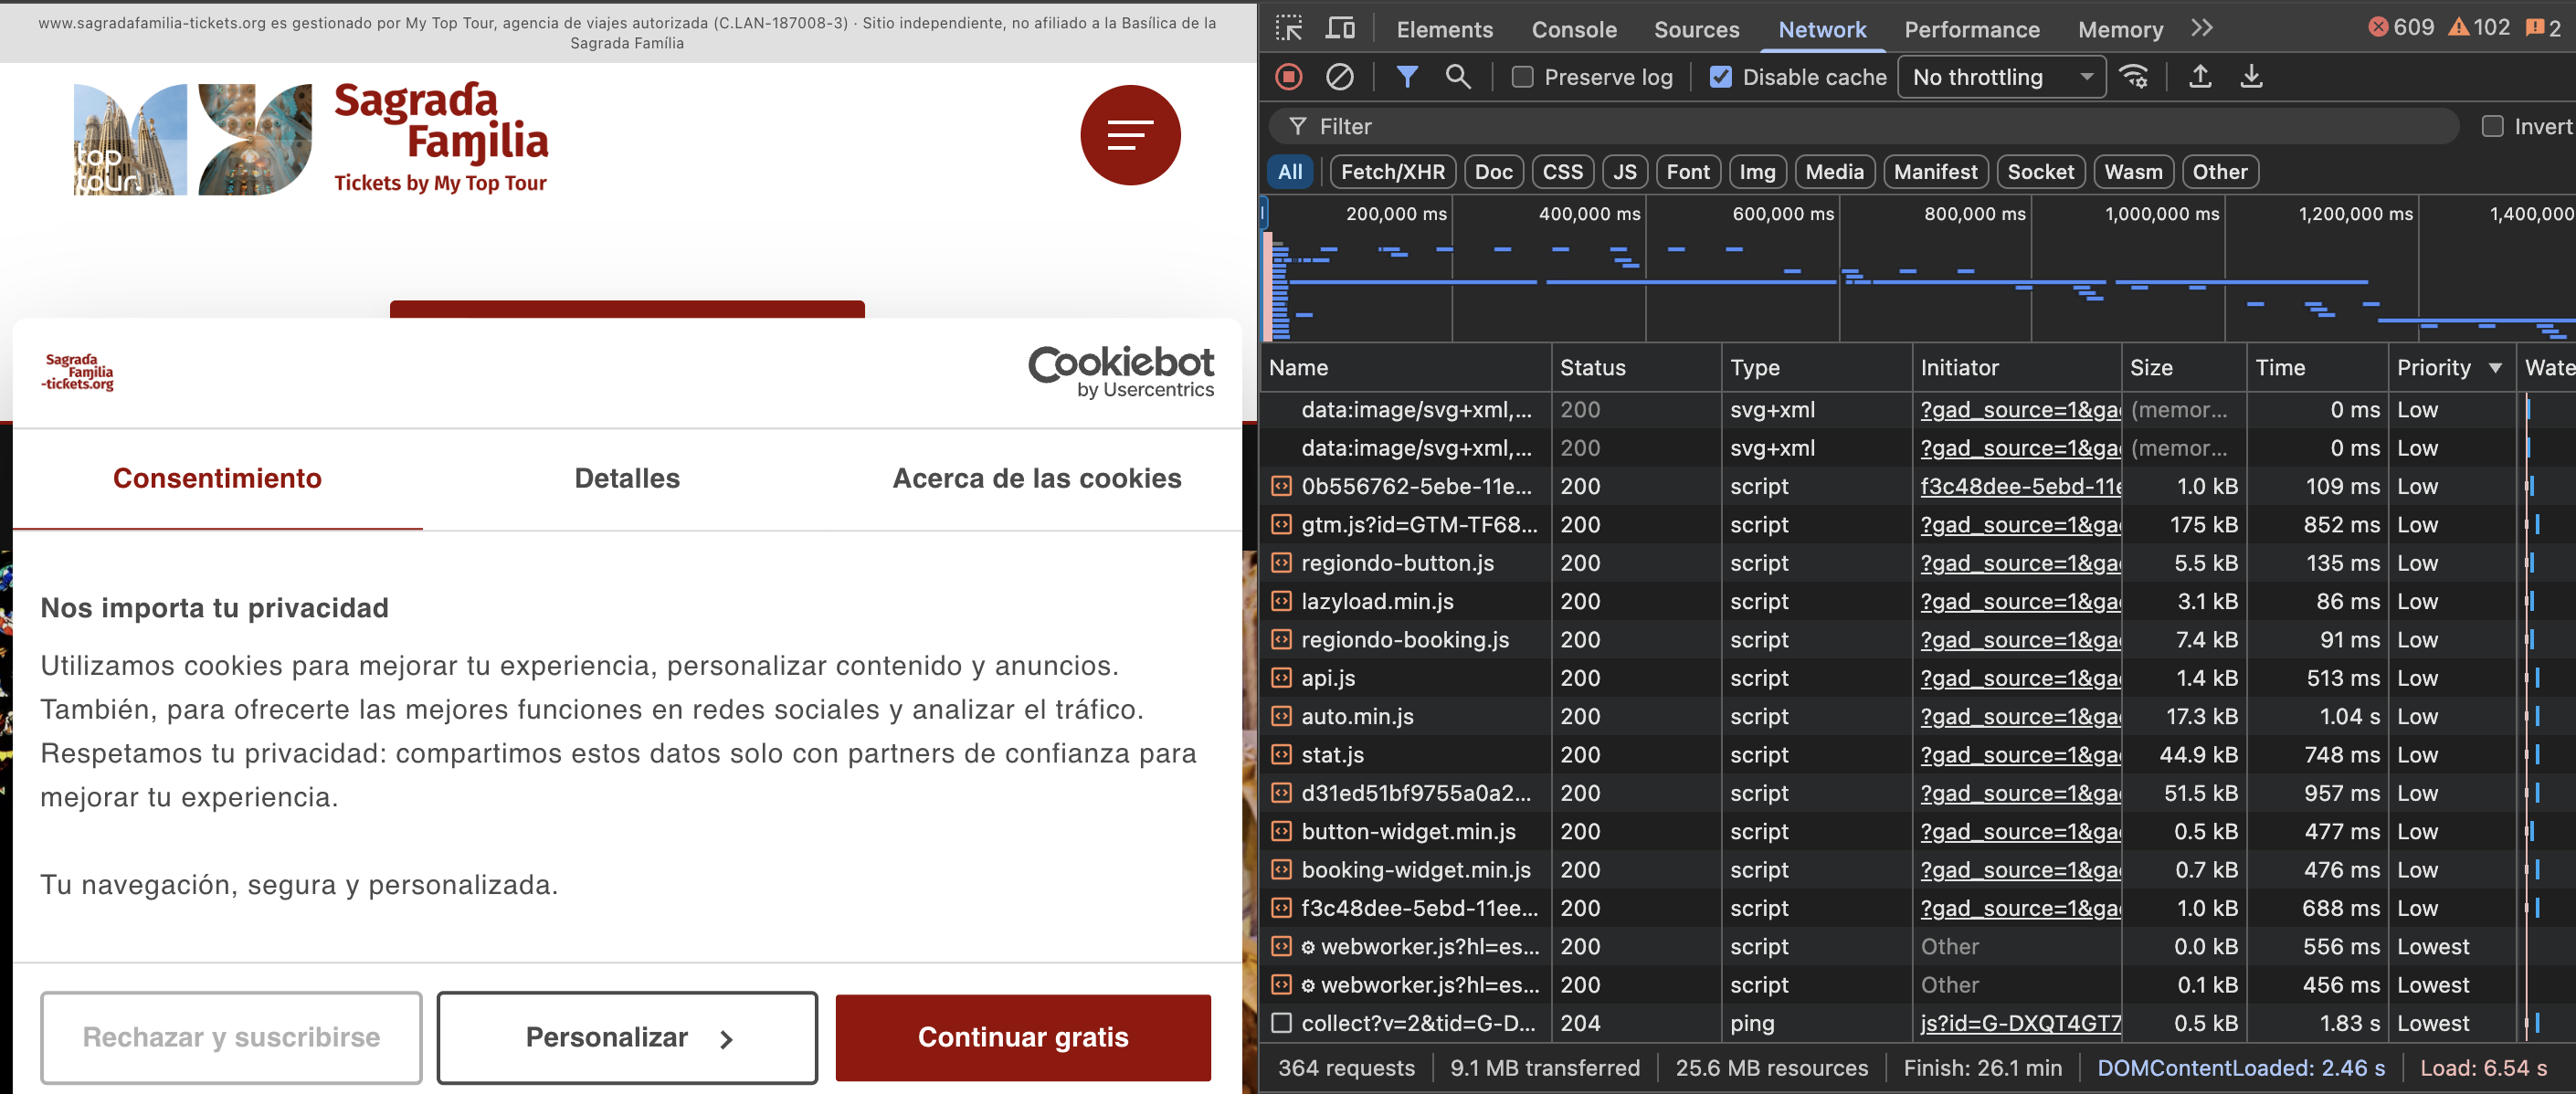Open collect ping row initiator link js?id=G-DXQT4GT7
This screenshot has width=2576, height=1094.
pyautogui.click(x=2019, y=1023)
